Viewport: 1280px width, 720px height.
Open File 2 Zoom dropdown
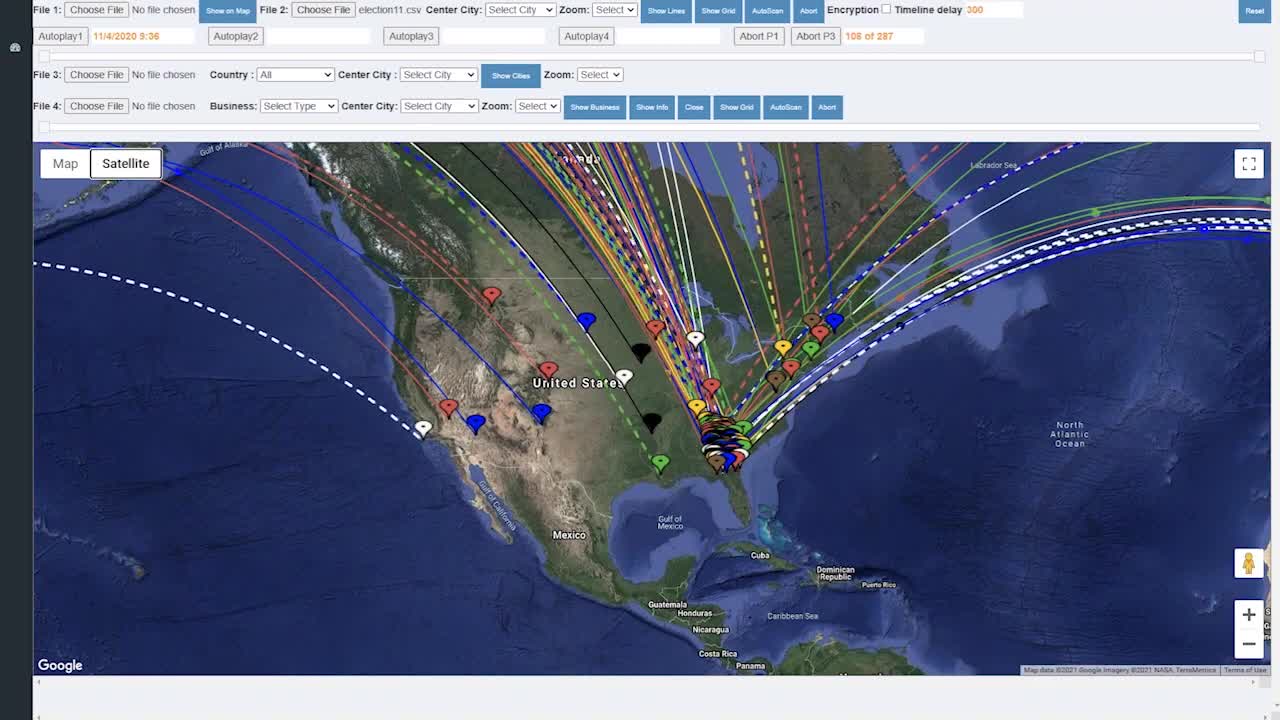(x=615, y=10)
